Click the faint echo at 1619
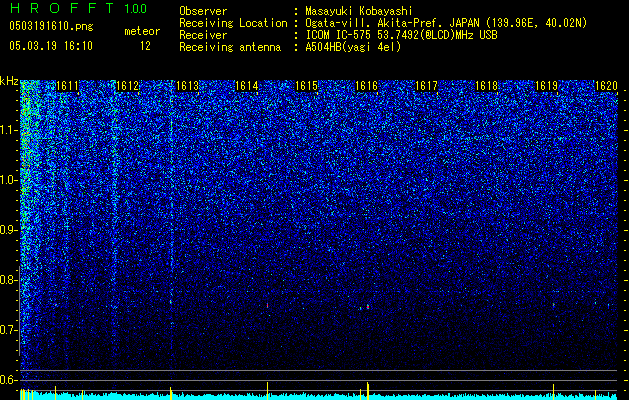 (x=554, y=305)
